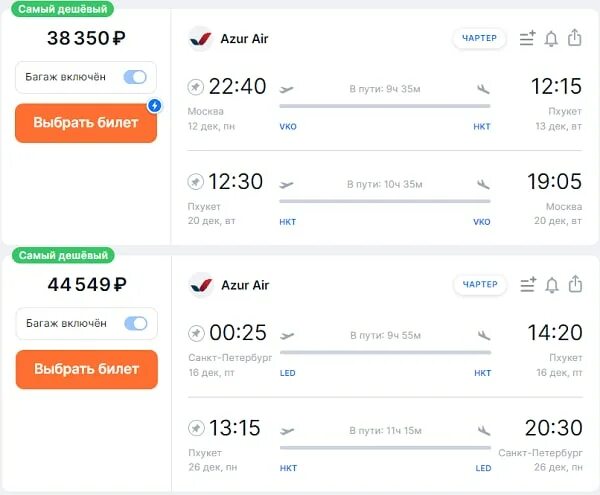This screenshot has width=600, height=495.
Task: Click the Чартер tag on the second ticket
Action: [480, 285]
